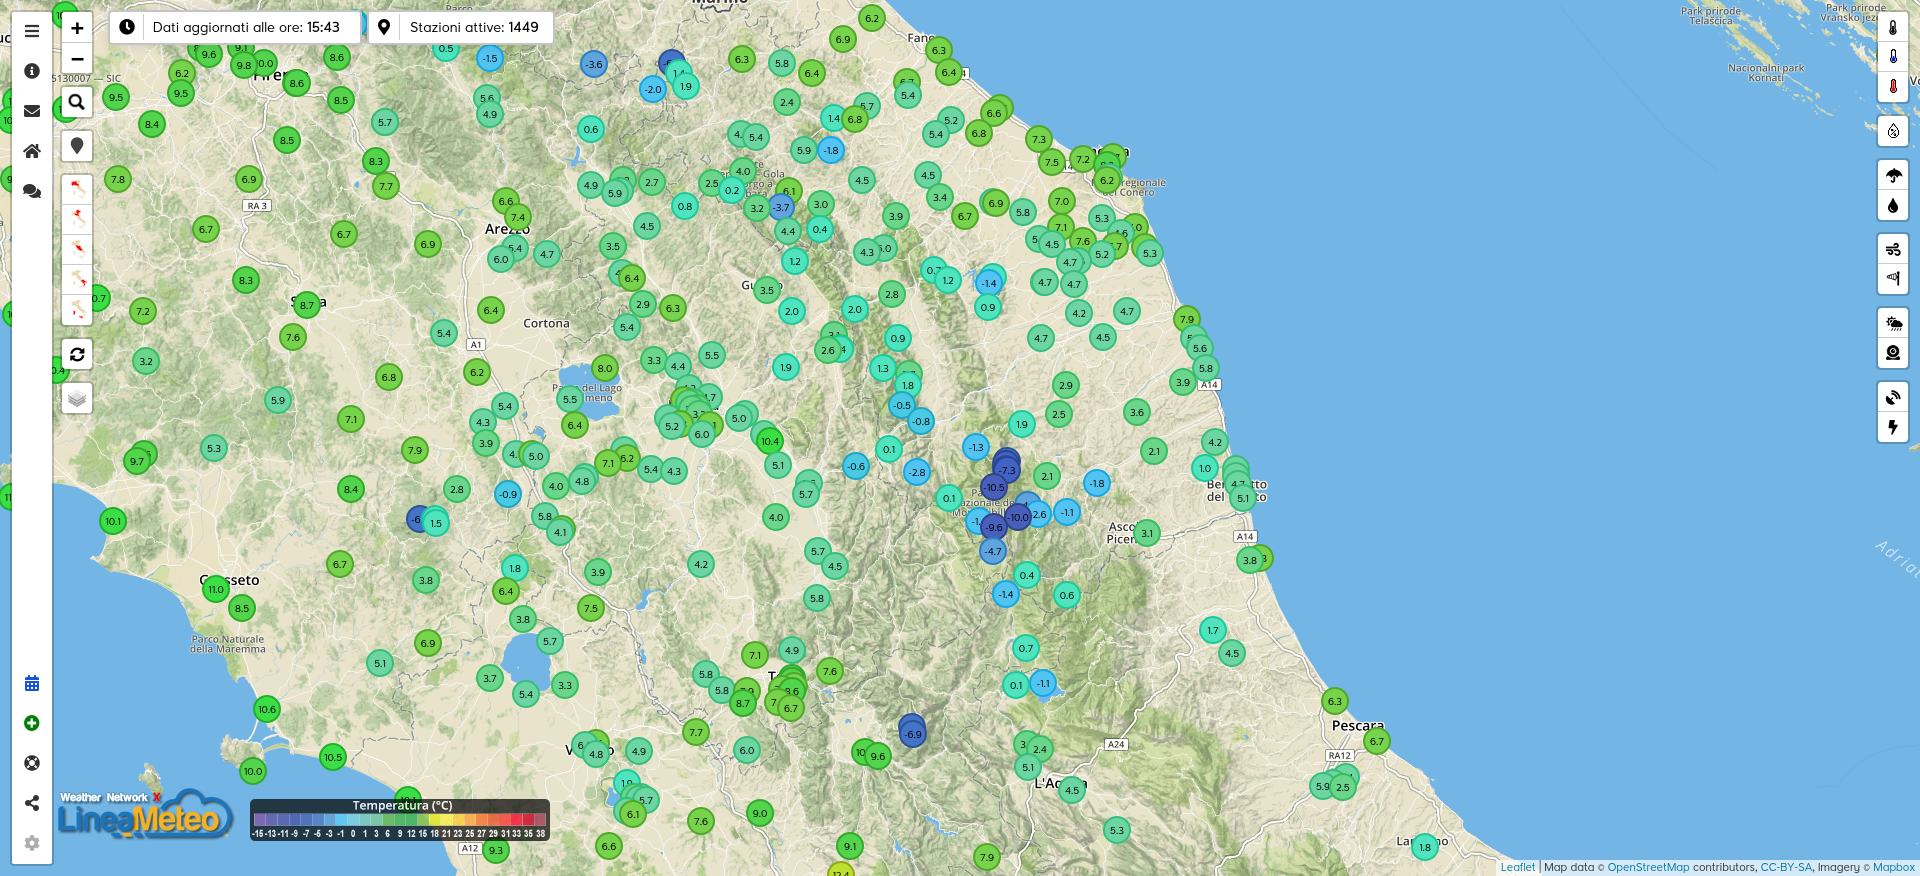
Task: Toggle the humidity percent droplet layer
Action: 1893,131
